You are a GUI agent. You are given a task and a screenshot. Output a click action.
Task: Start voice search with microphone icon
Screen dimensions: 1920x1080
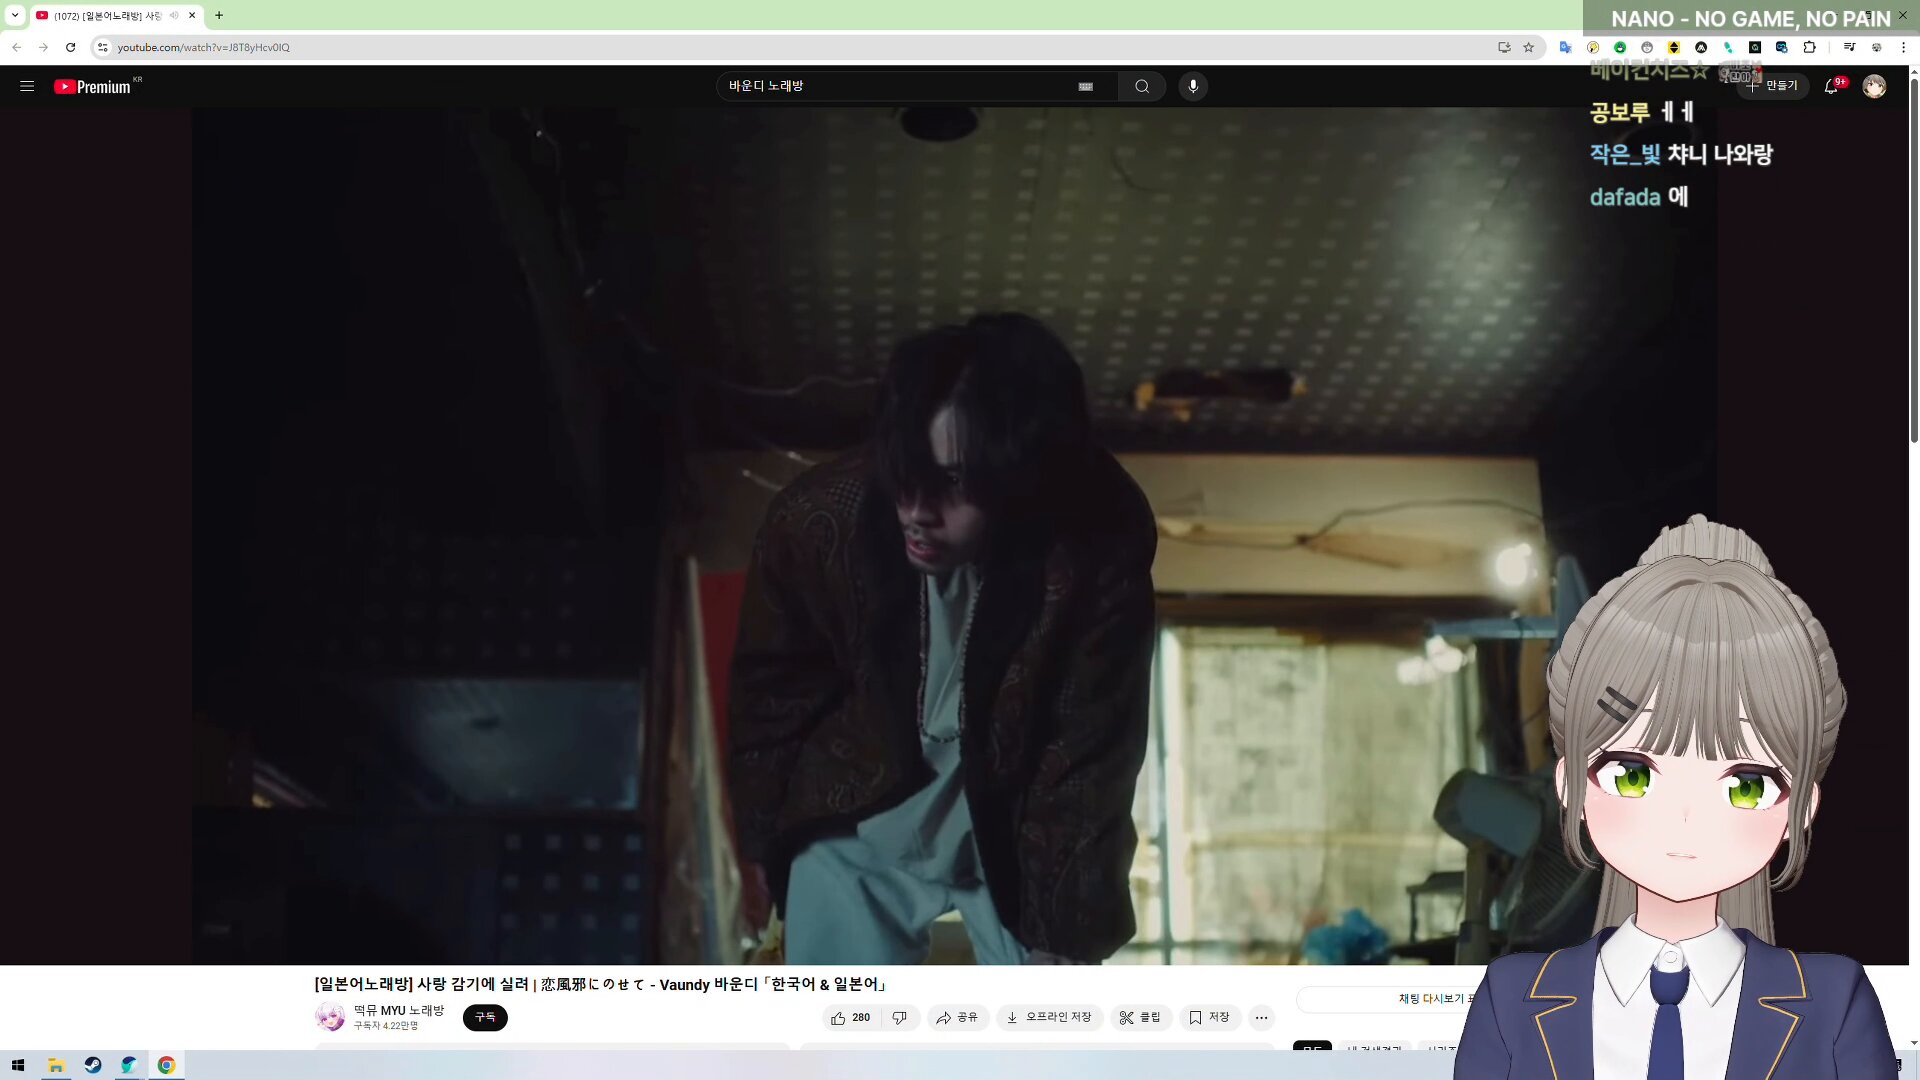pos(1193,86)
